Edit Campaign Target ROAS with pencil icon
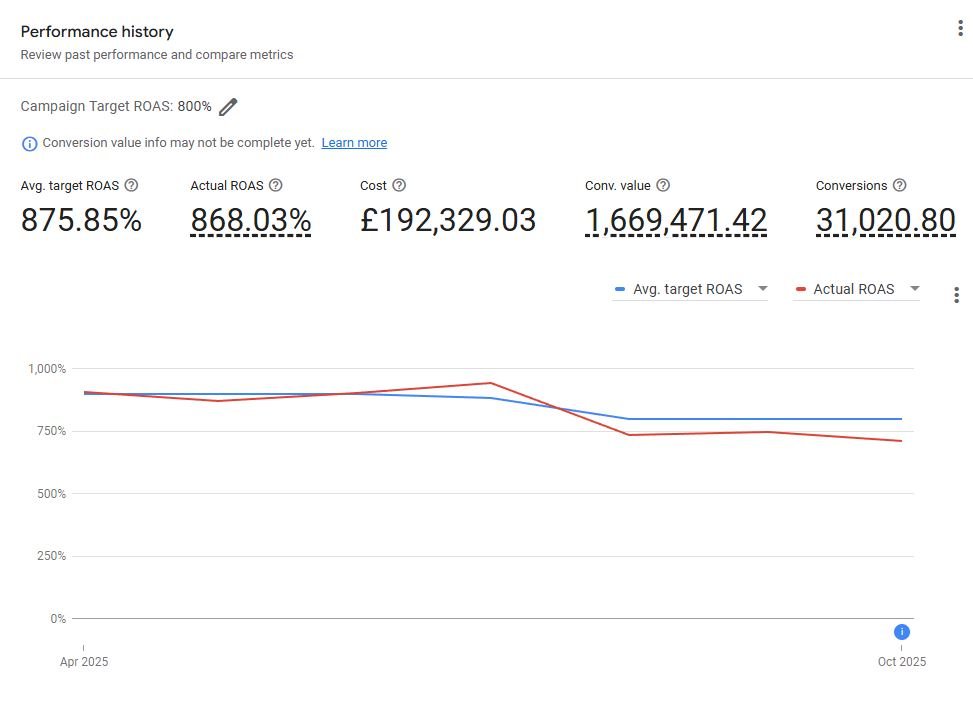 228,107
